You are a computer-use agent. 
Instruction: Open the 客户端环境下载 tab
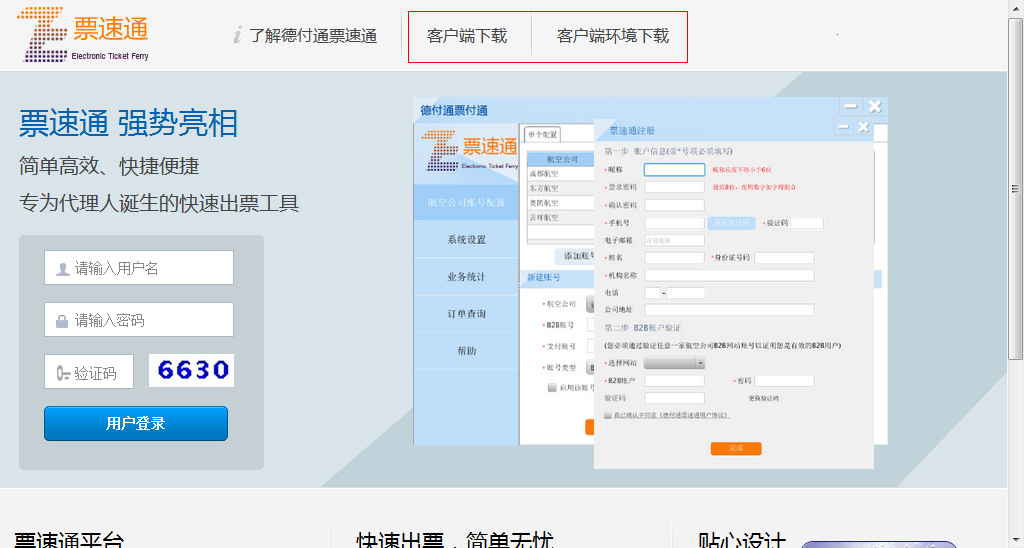point(613,36)
